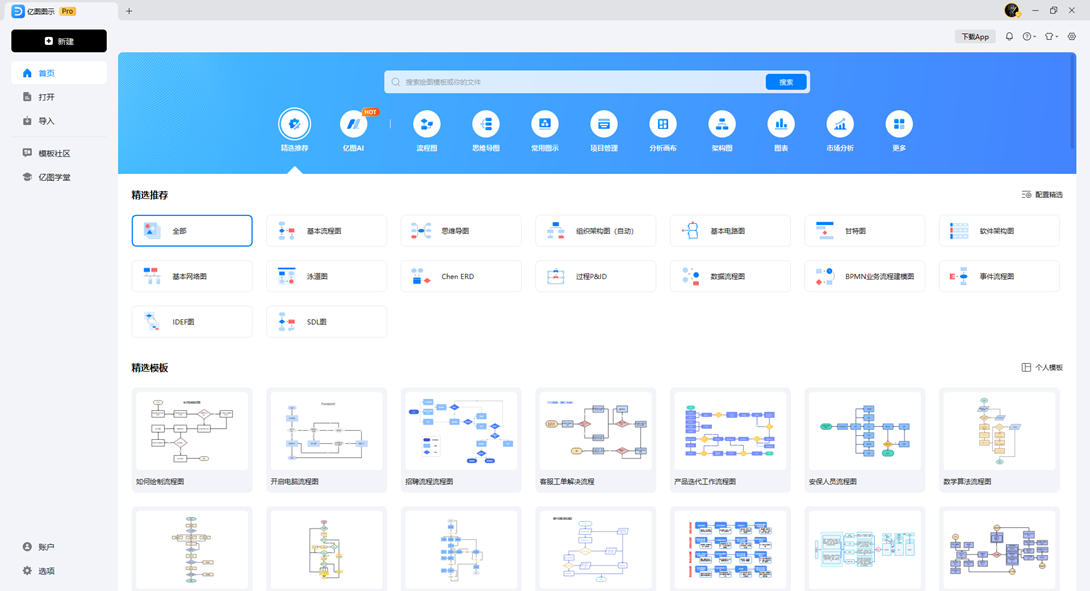The image size is (1090, 591).
Task: Select the 架构图 category icon
Action: [722, 124]
